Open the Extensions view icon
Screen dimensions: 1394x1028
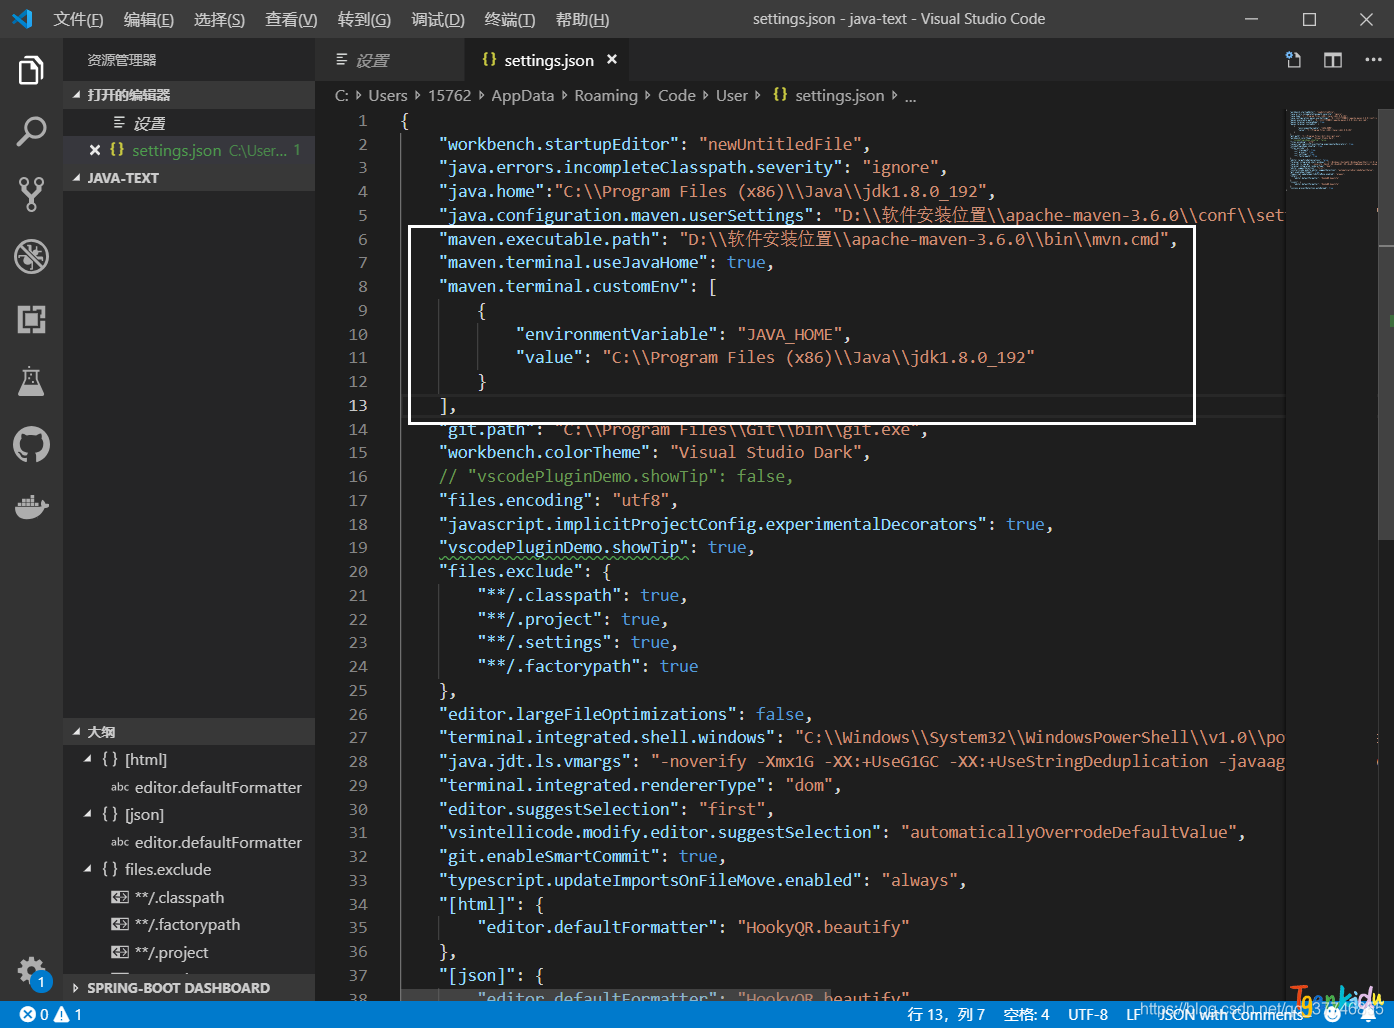click(x=31, y=320)
